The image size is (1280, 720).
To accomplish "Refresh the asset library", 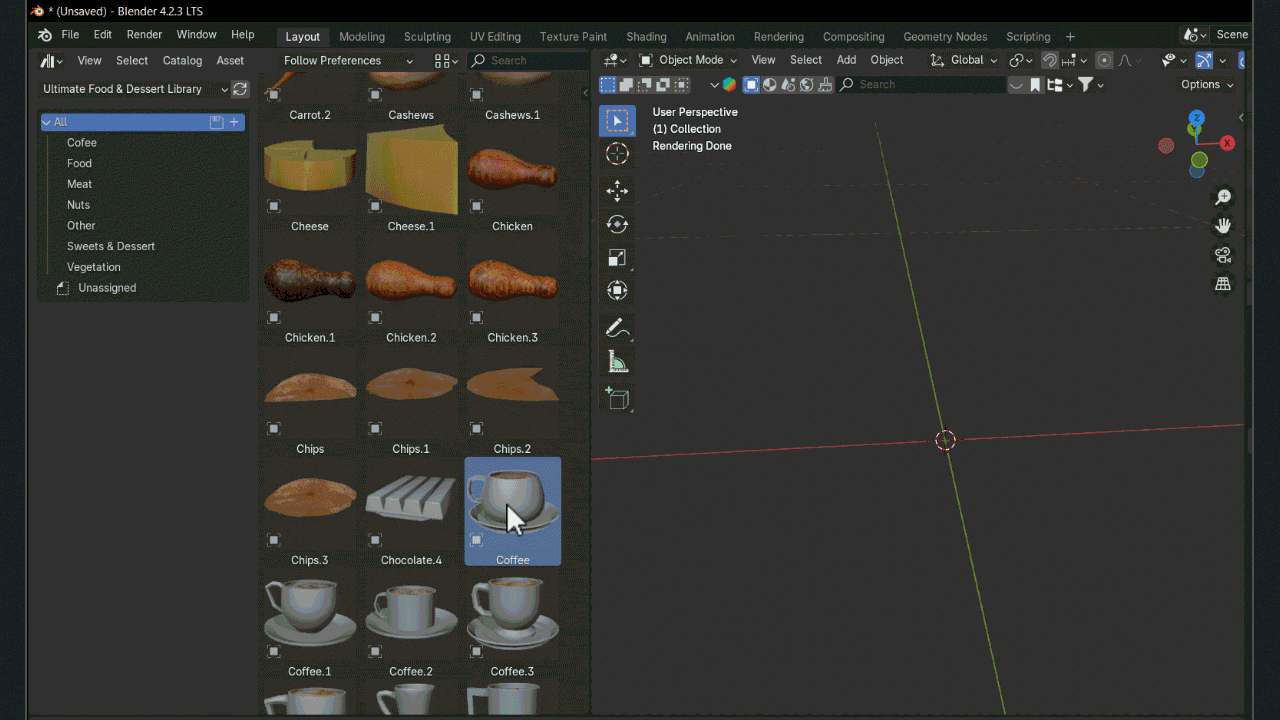I will click(240, 89).
